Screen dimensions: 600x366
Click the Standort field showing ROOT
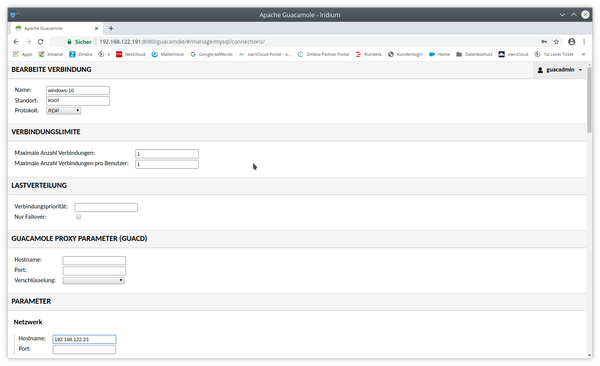click(78, 101)
